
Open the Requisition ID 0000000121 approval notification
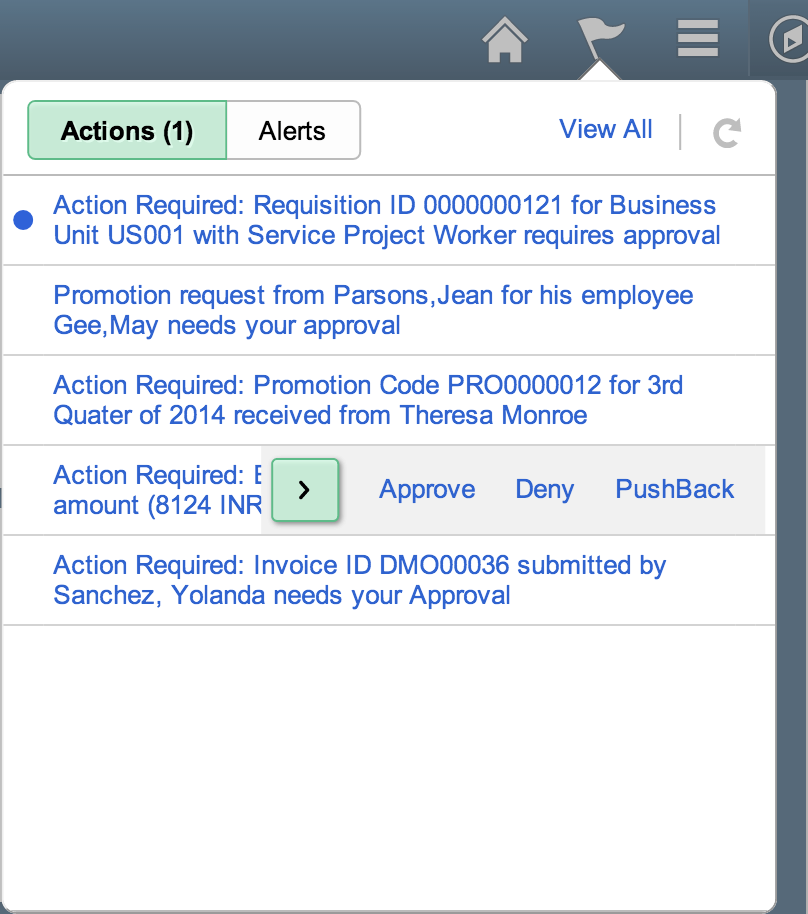point(385,220)
